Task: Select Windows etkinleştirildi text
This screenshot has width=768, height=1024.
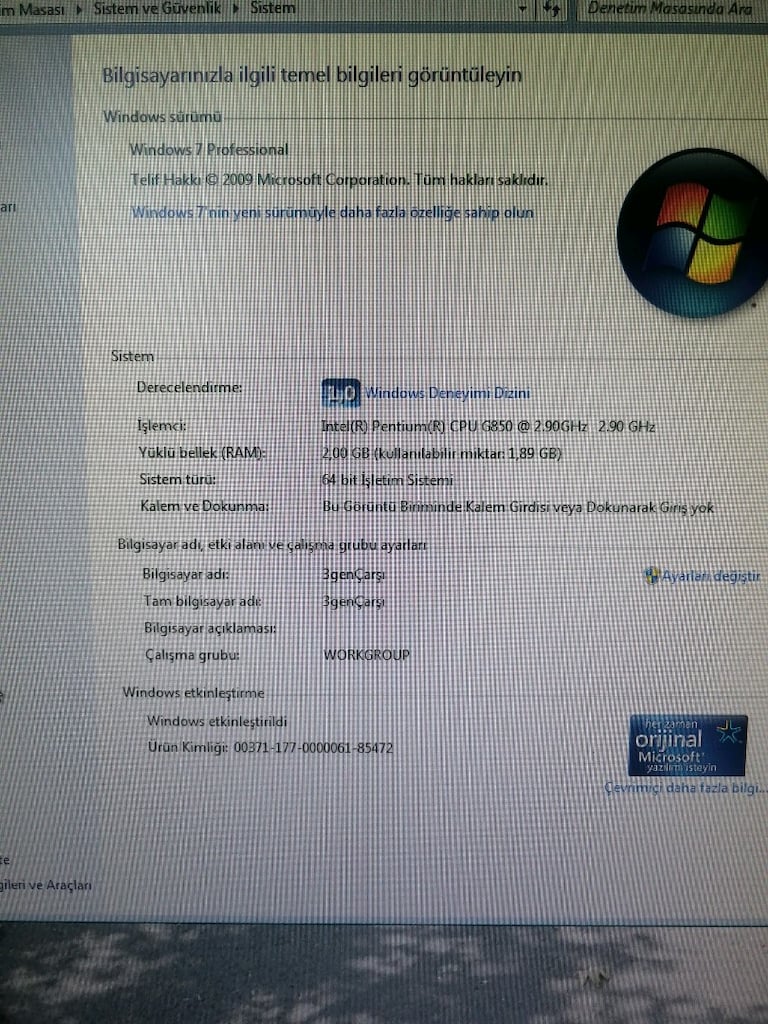Action: point(217,721)
